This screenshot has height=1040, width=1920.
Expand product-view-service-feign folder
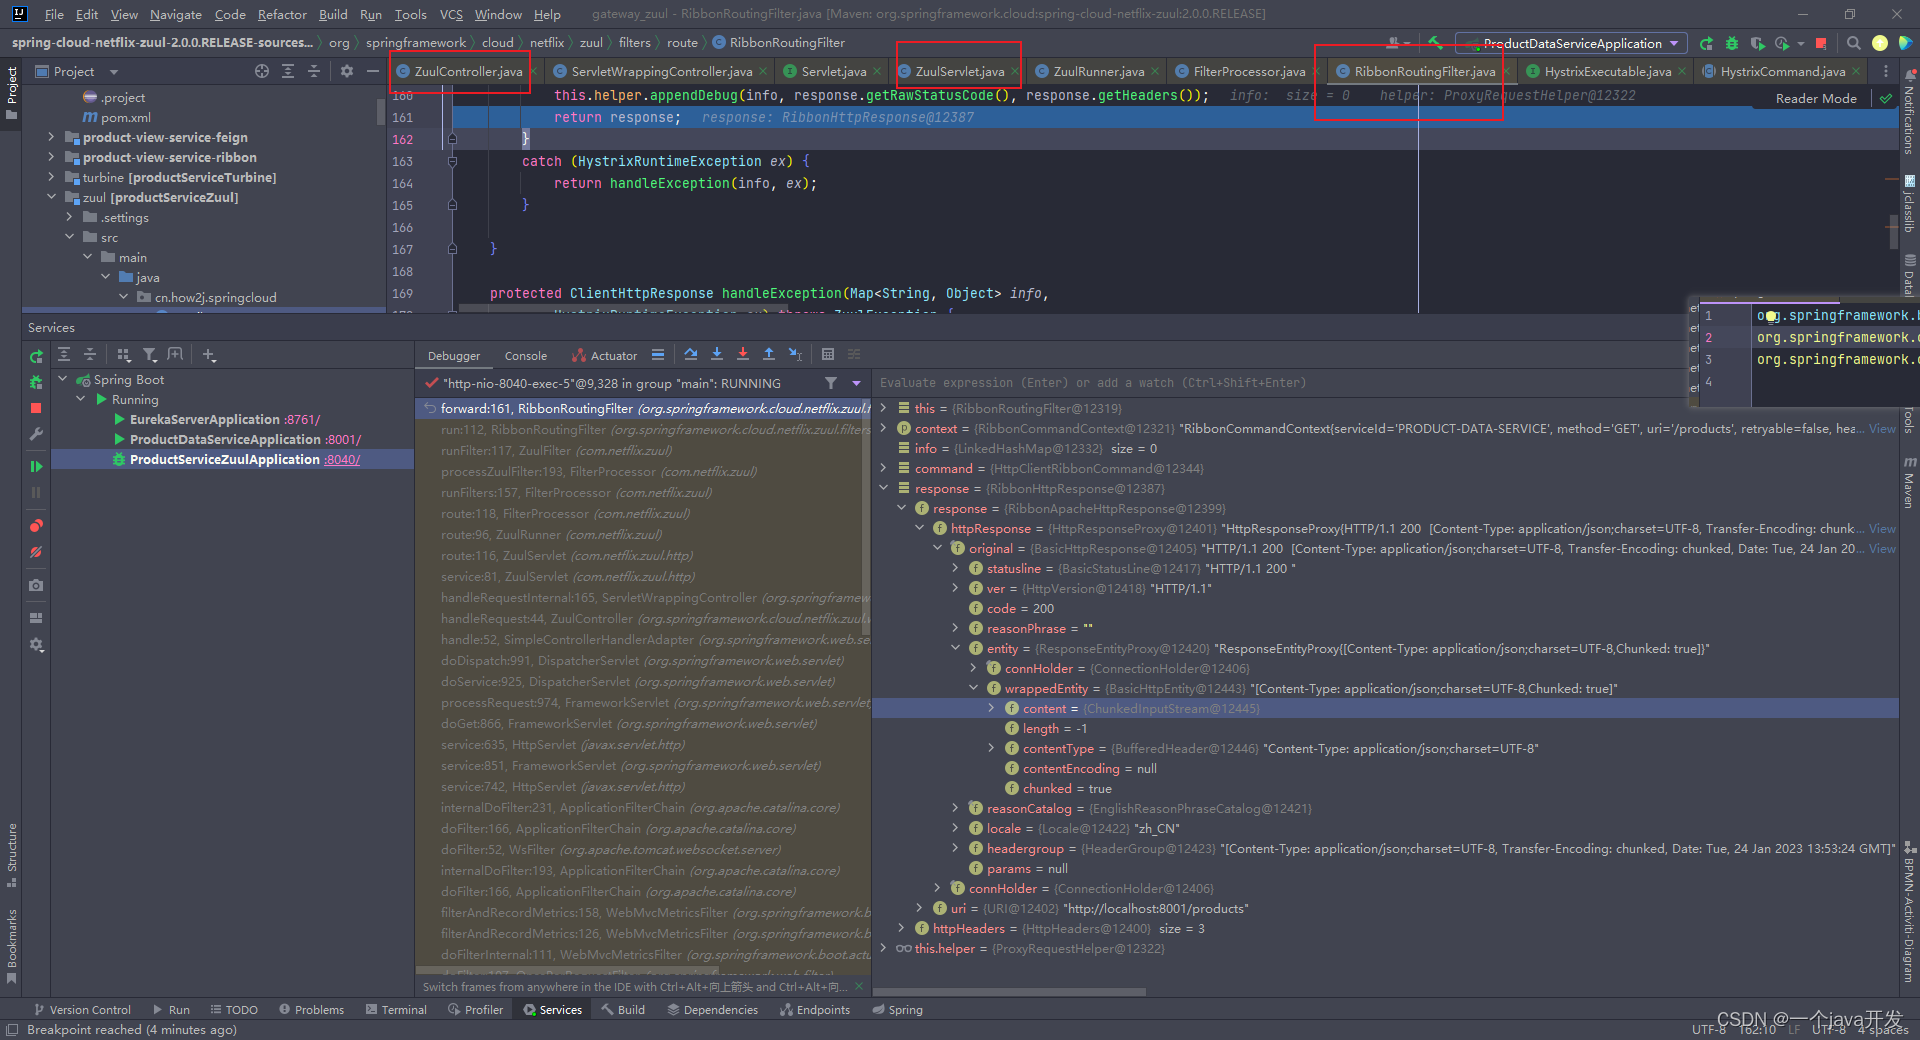(x=51, y=137)
